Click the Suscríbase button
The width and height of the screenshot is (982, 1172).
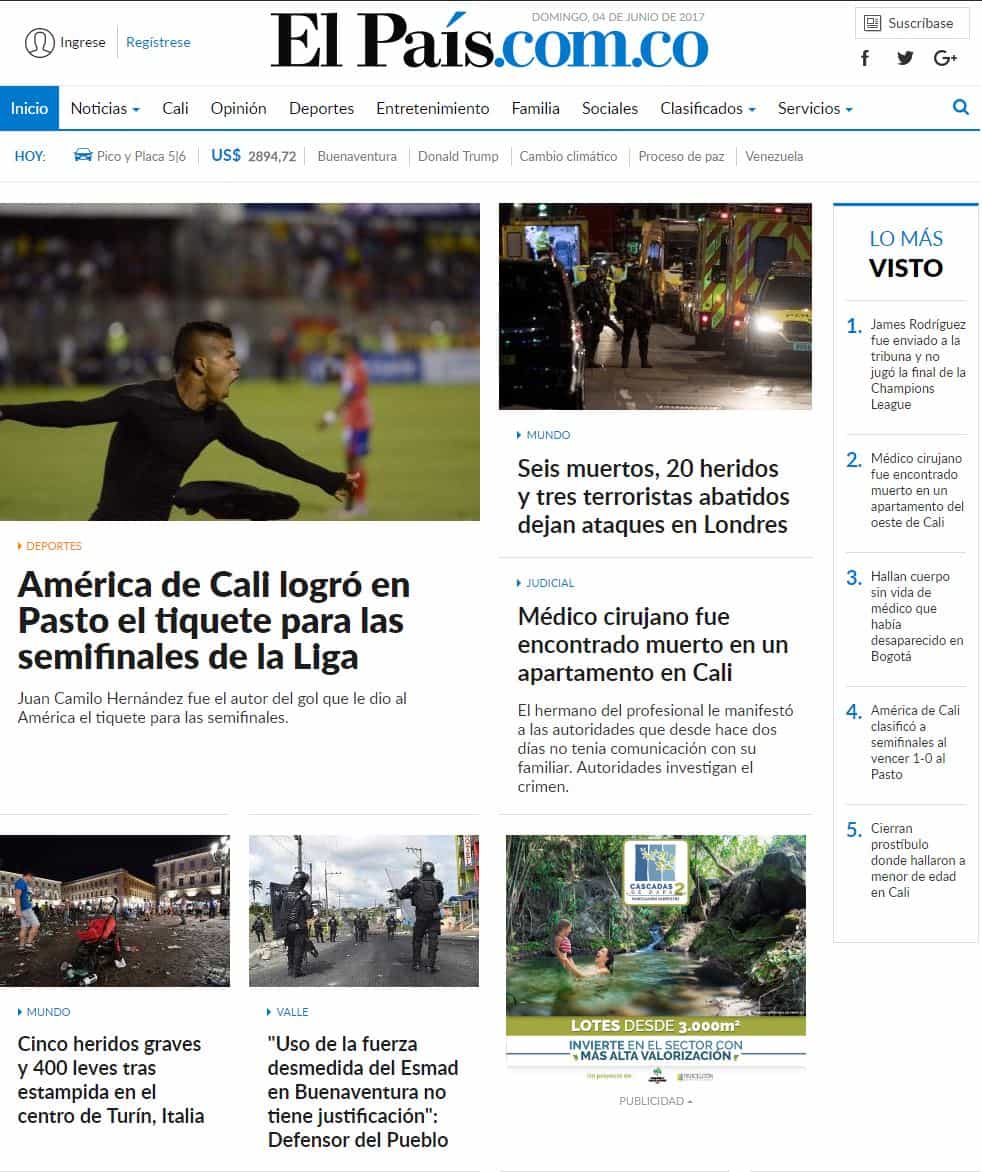(912, 23)
